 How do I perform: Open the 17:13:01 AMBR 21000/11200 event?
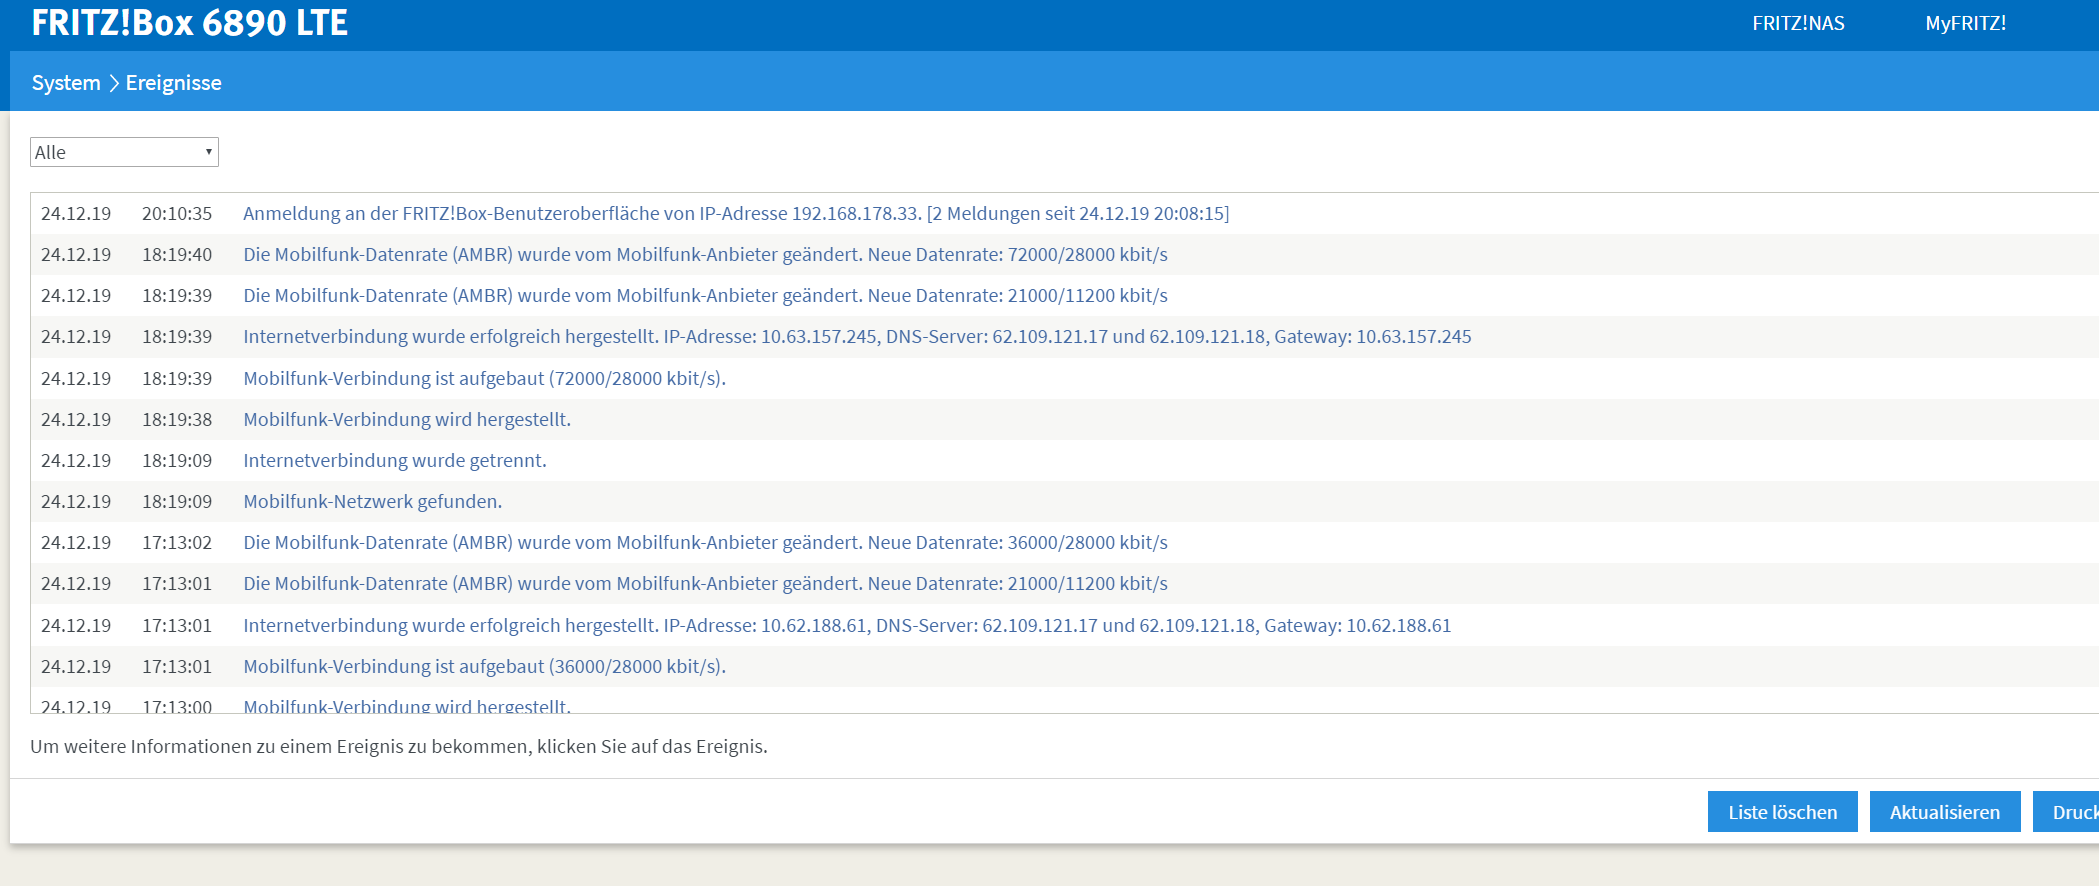(705, 583)
